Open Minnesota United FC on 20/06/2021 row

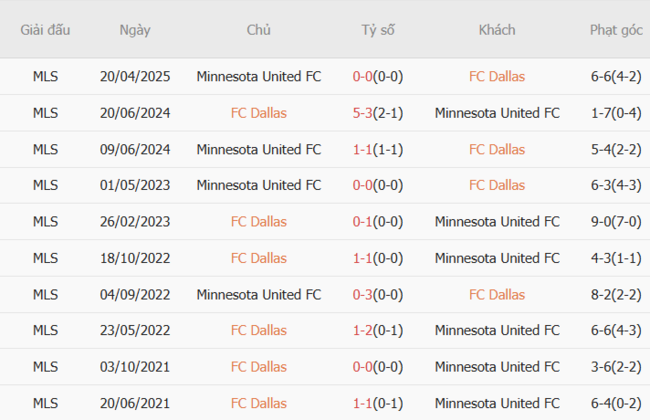tap(497, 402)
